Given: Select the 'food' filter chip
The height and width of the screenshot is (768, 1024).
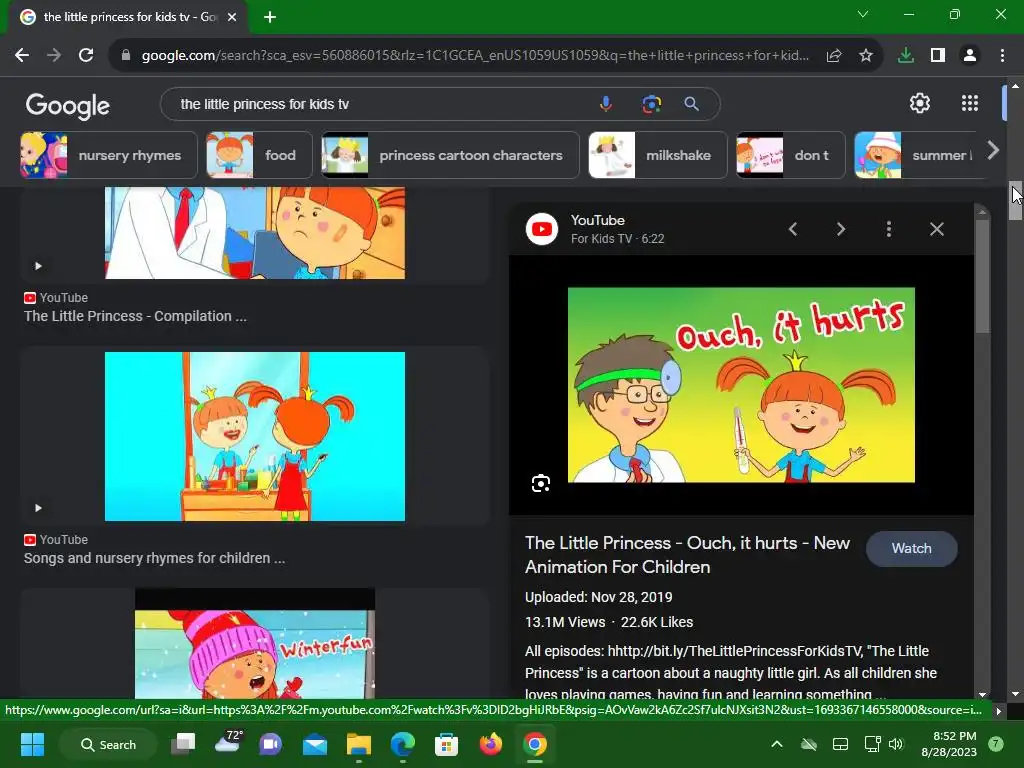Looking at the screenshot, I should [259, 155].
